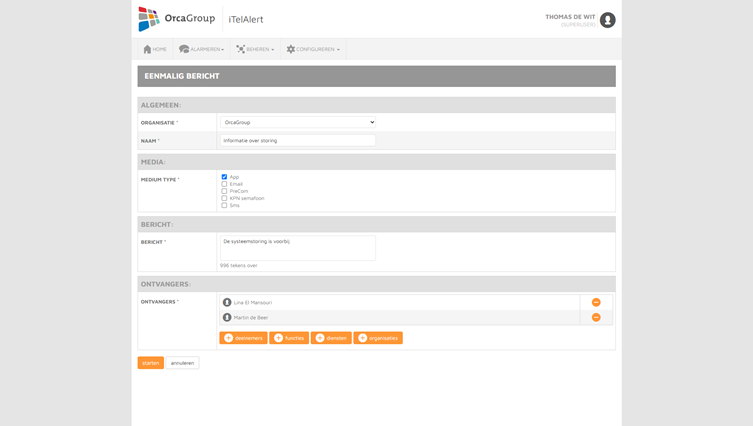Click plus icon on functies button
The height and width of the screenshot is (426, 753).
click(279, 338)
